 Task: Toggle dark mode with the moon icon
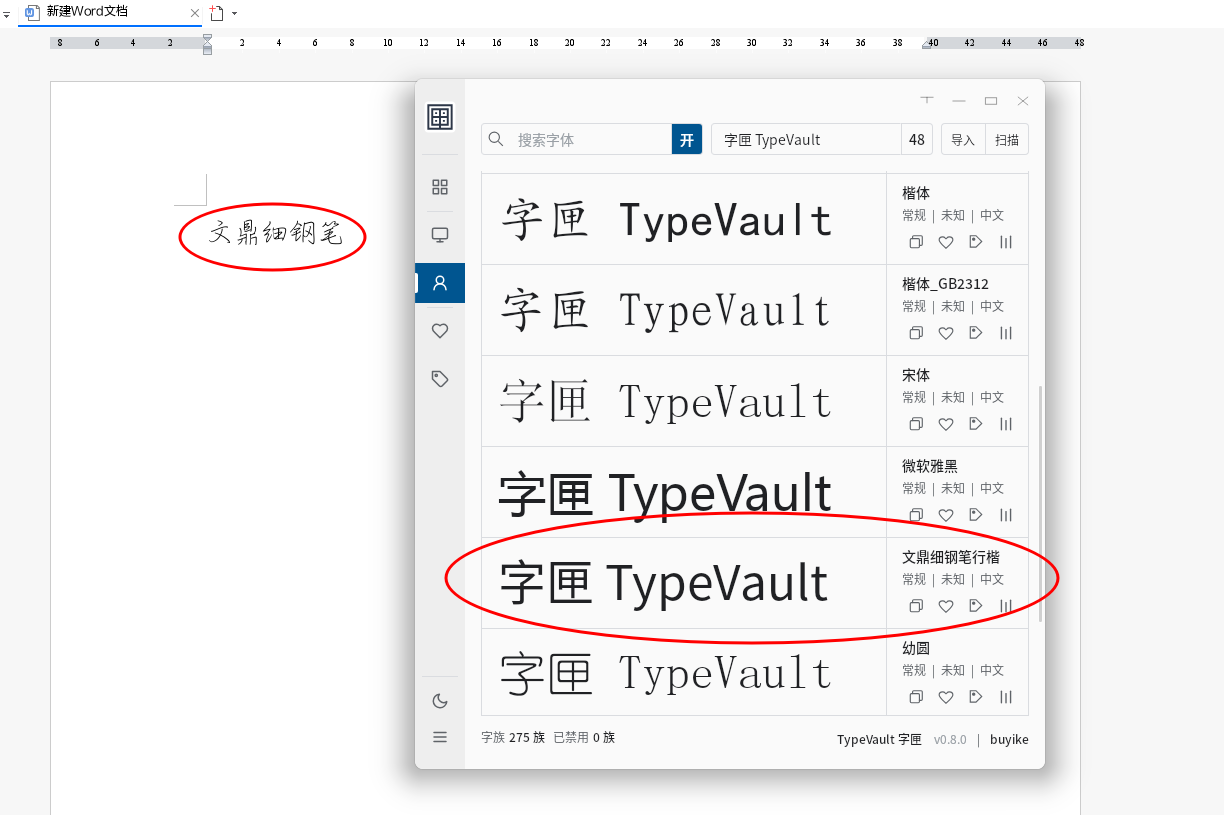pos(440,701)
